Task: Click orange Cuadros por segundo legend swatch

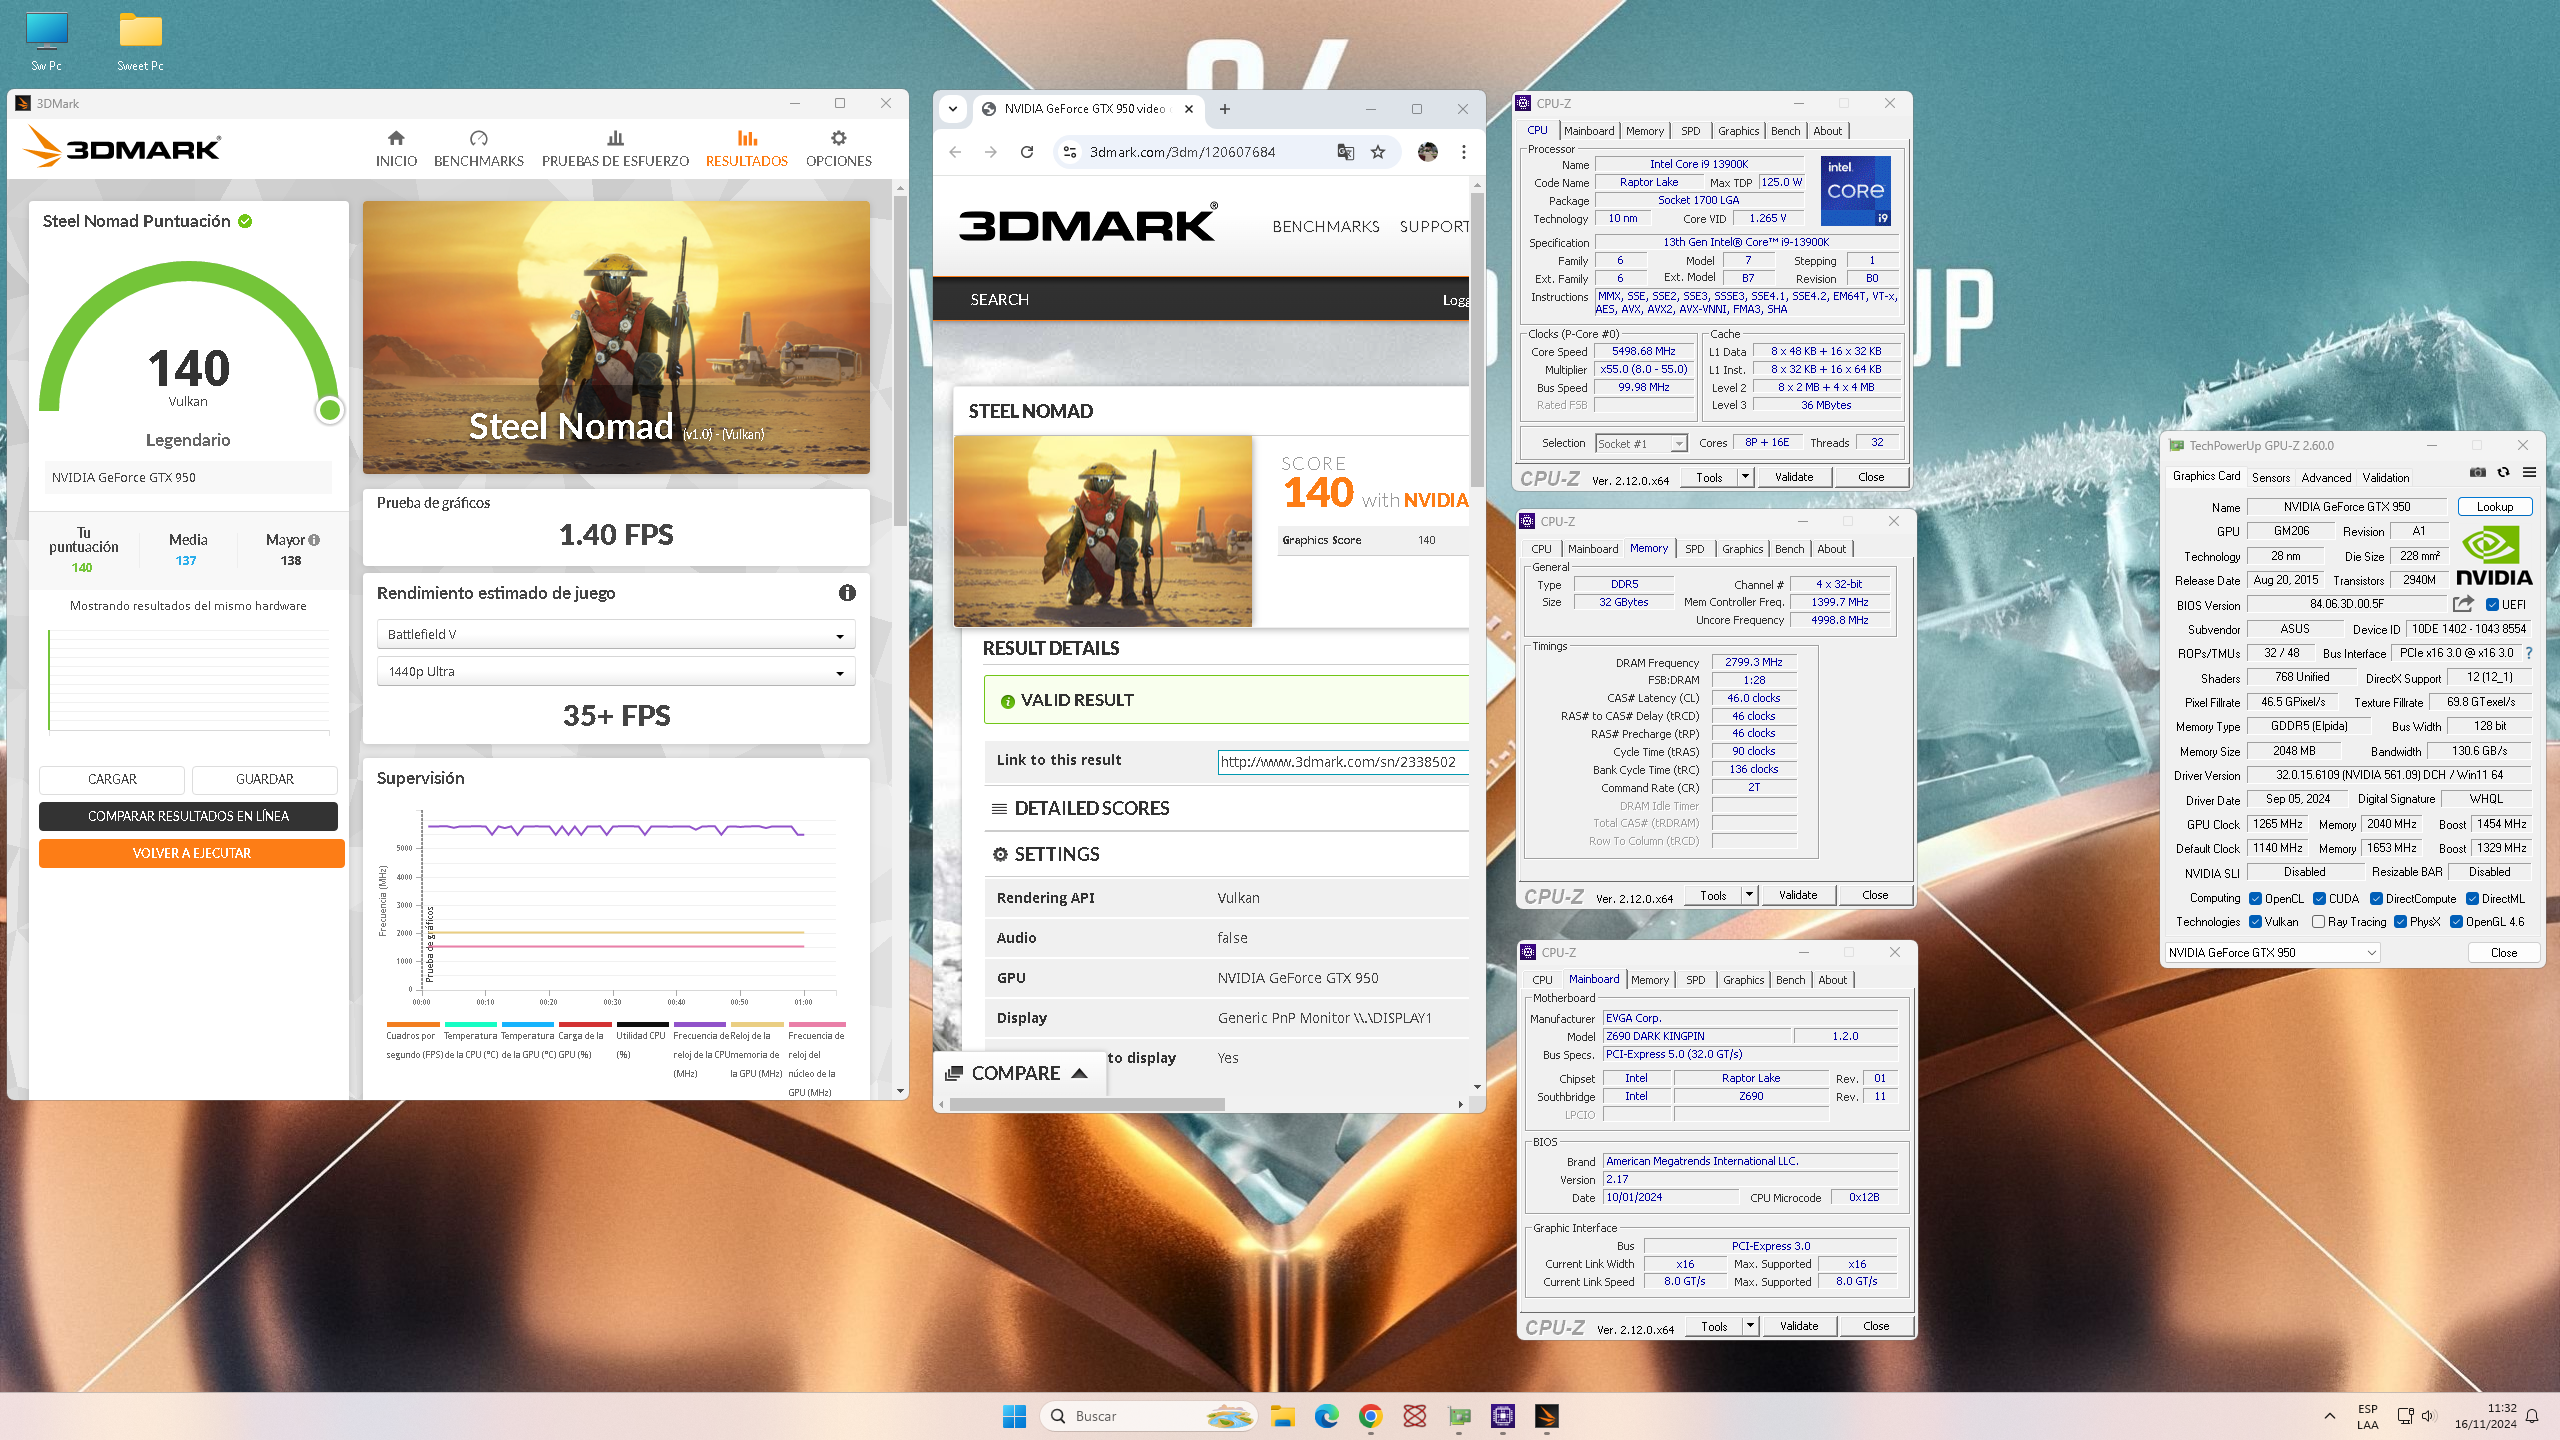Action: [413, 1024]
